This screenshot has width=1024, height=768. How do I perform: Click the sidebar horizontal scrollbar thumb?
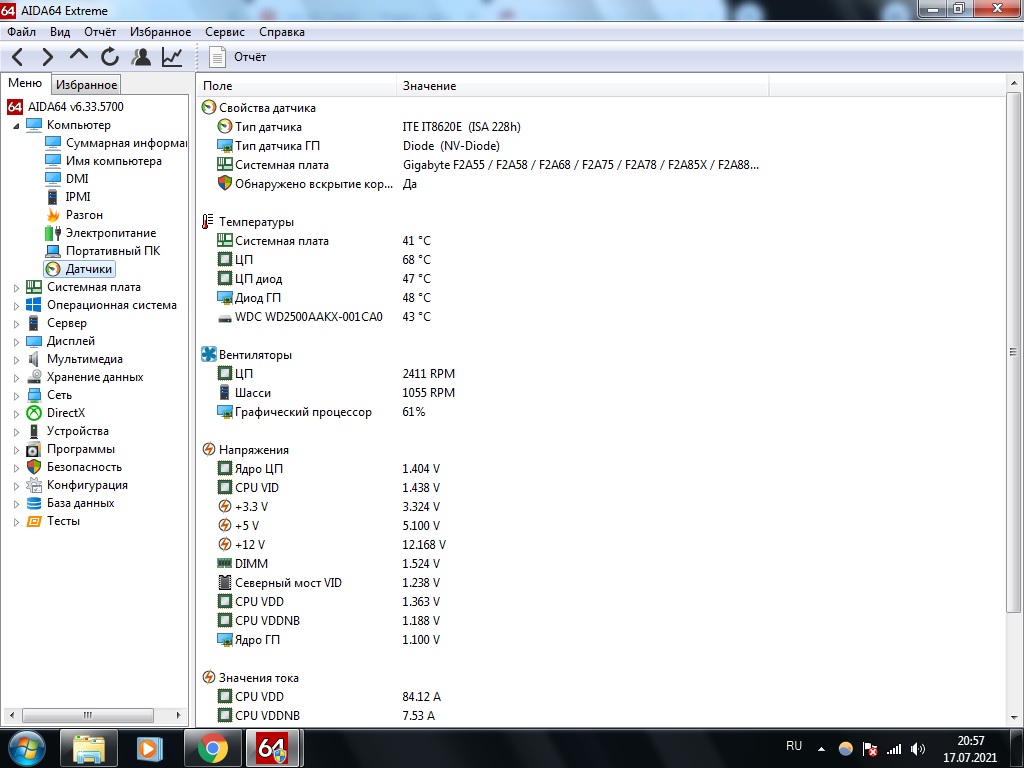tap(88, 715)
